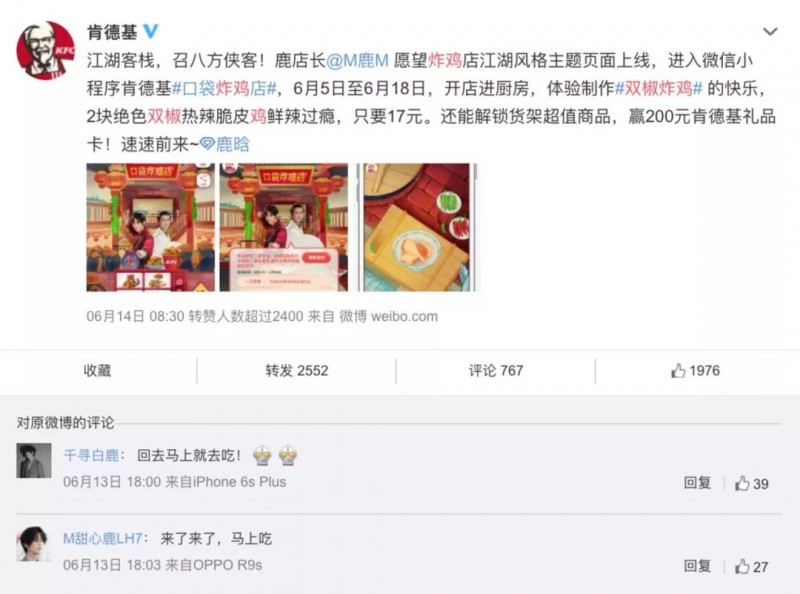800x594 pixels.
Task: Reply to M甜心鹿LH7's comment
Action: (697, 566)
